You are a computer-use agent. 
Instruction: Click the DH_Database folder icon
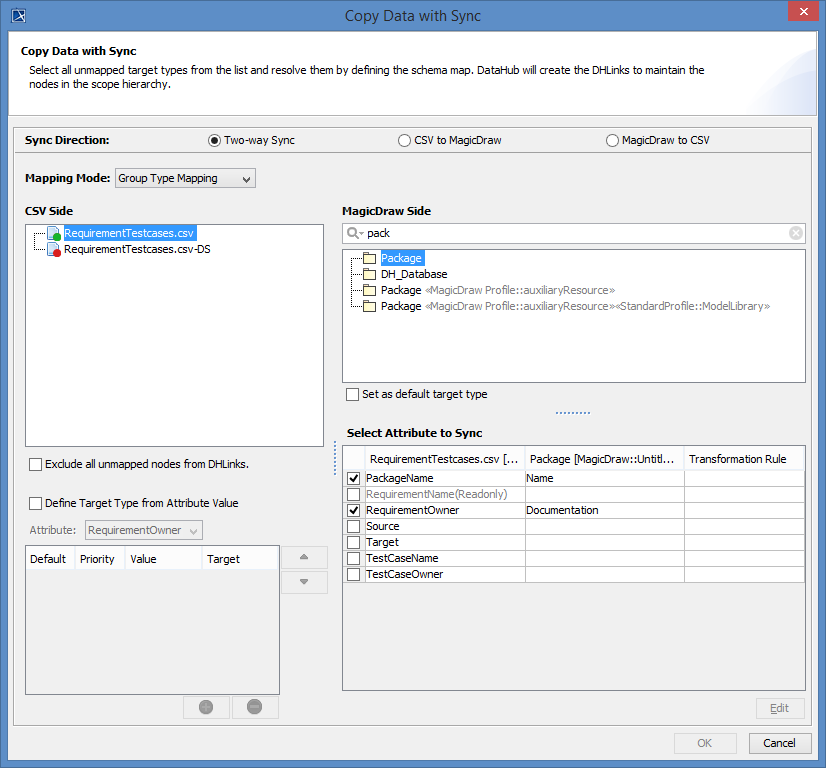[370, 274]
